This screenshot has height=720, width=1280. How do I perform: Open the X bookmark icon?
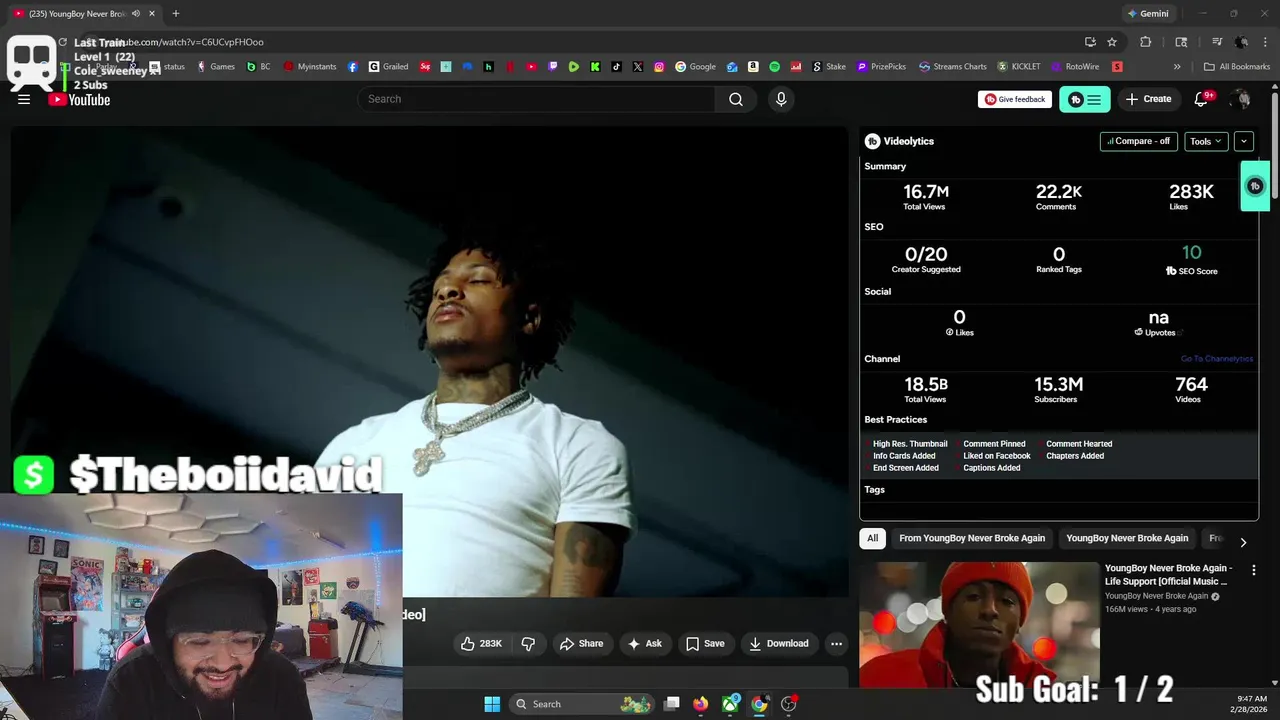coord(638,67)
